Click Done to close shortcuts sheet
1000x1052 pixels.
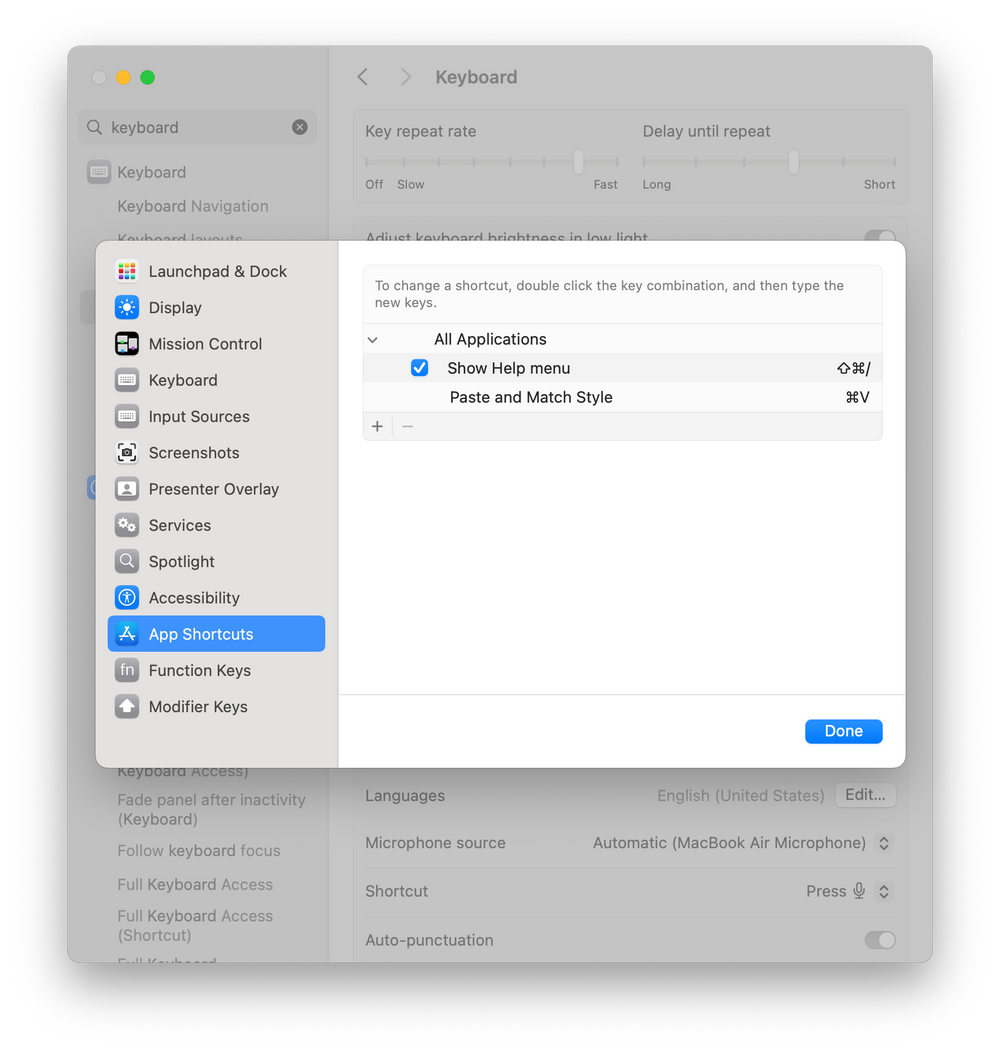pyautogui.click(x=844, y=731)
